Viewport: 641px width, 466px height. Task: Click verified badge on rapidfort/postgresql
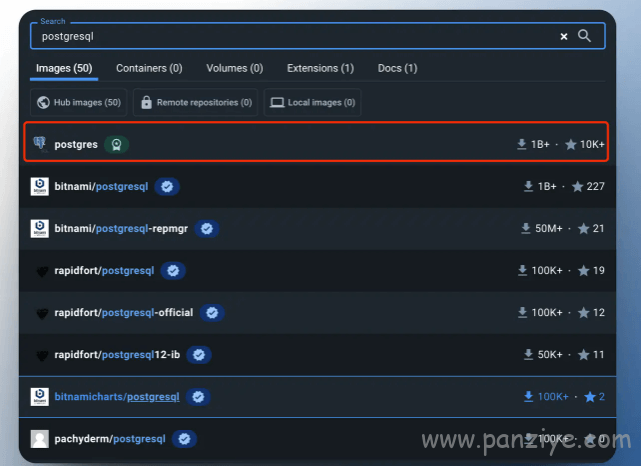tap(173, 271)
